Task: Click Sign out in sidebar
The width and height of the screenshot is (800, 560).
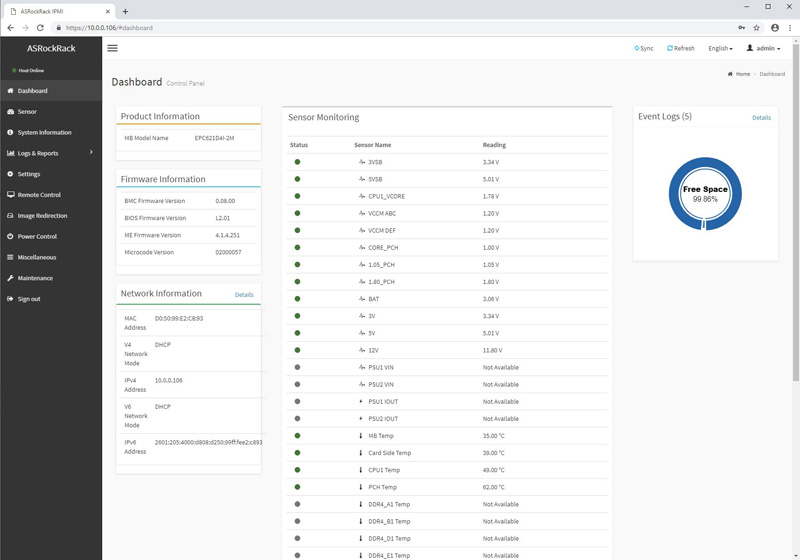Action: [x=29, y=299]
